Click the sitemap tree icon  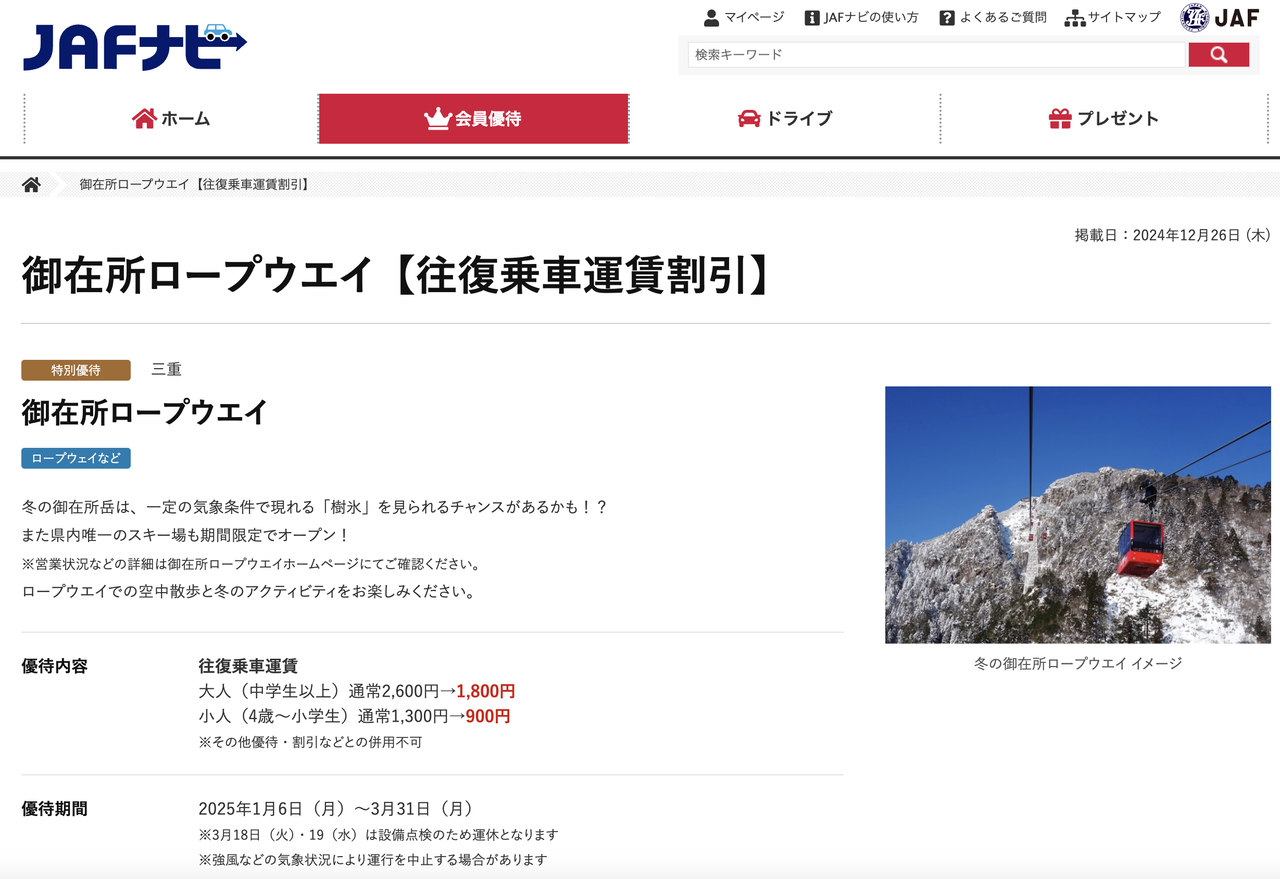pyautogui.click(x=1075, y=18)
